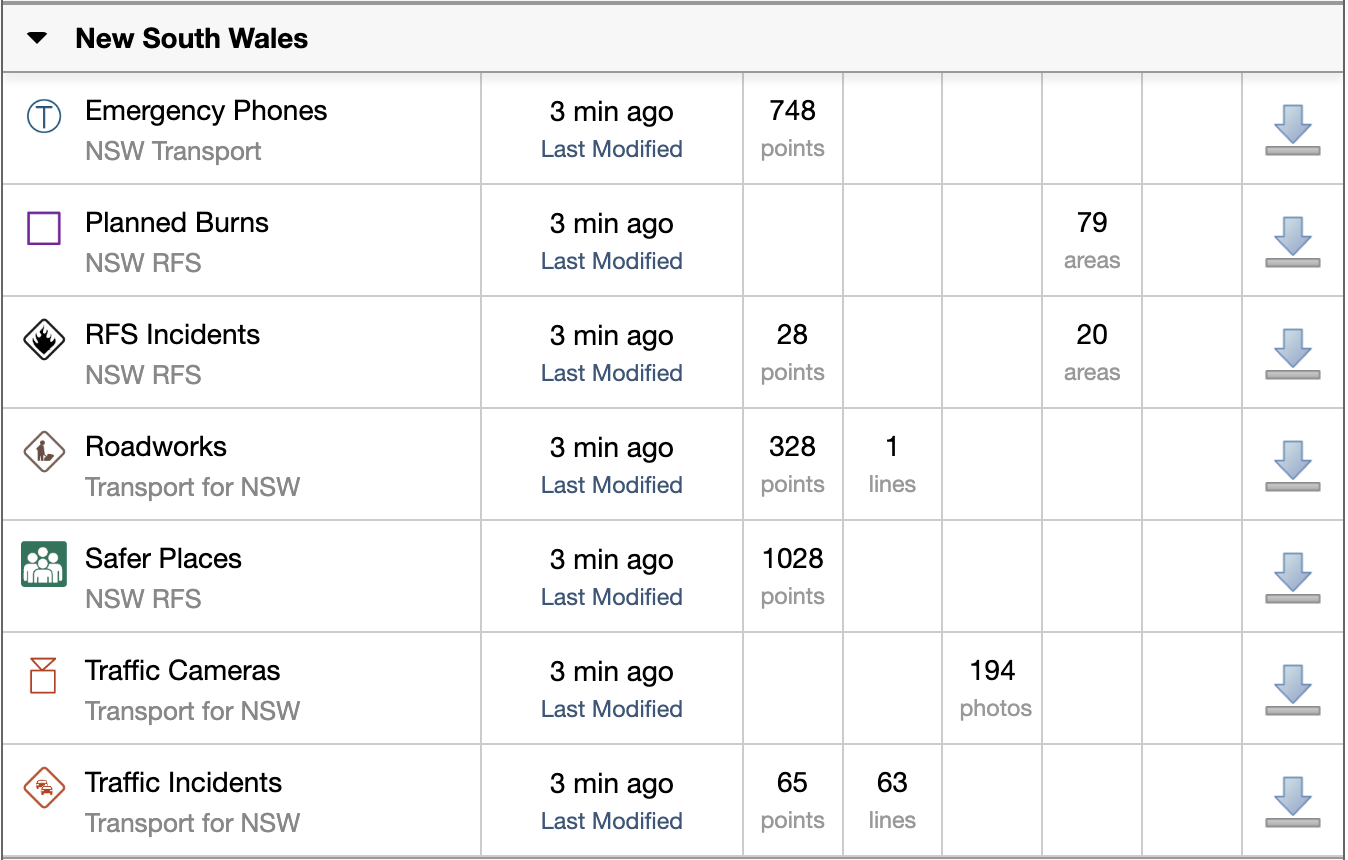Screen dimensions: 1348x860
Task: Download the Emergency Phones layer
Action: (1292, 131)
